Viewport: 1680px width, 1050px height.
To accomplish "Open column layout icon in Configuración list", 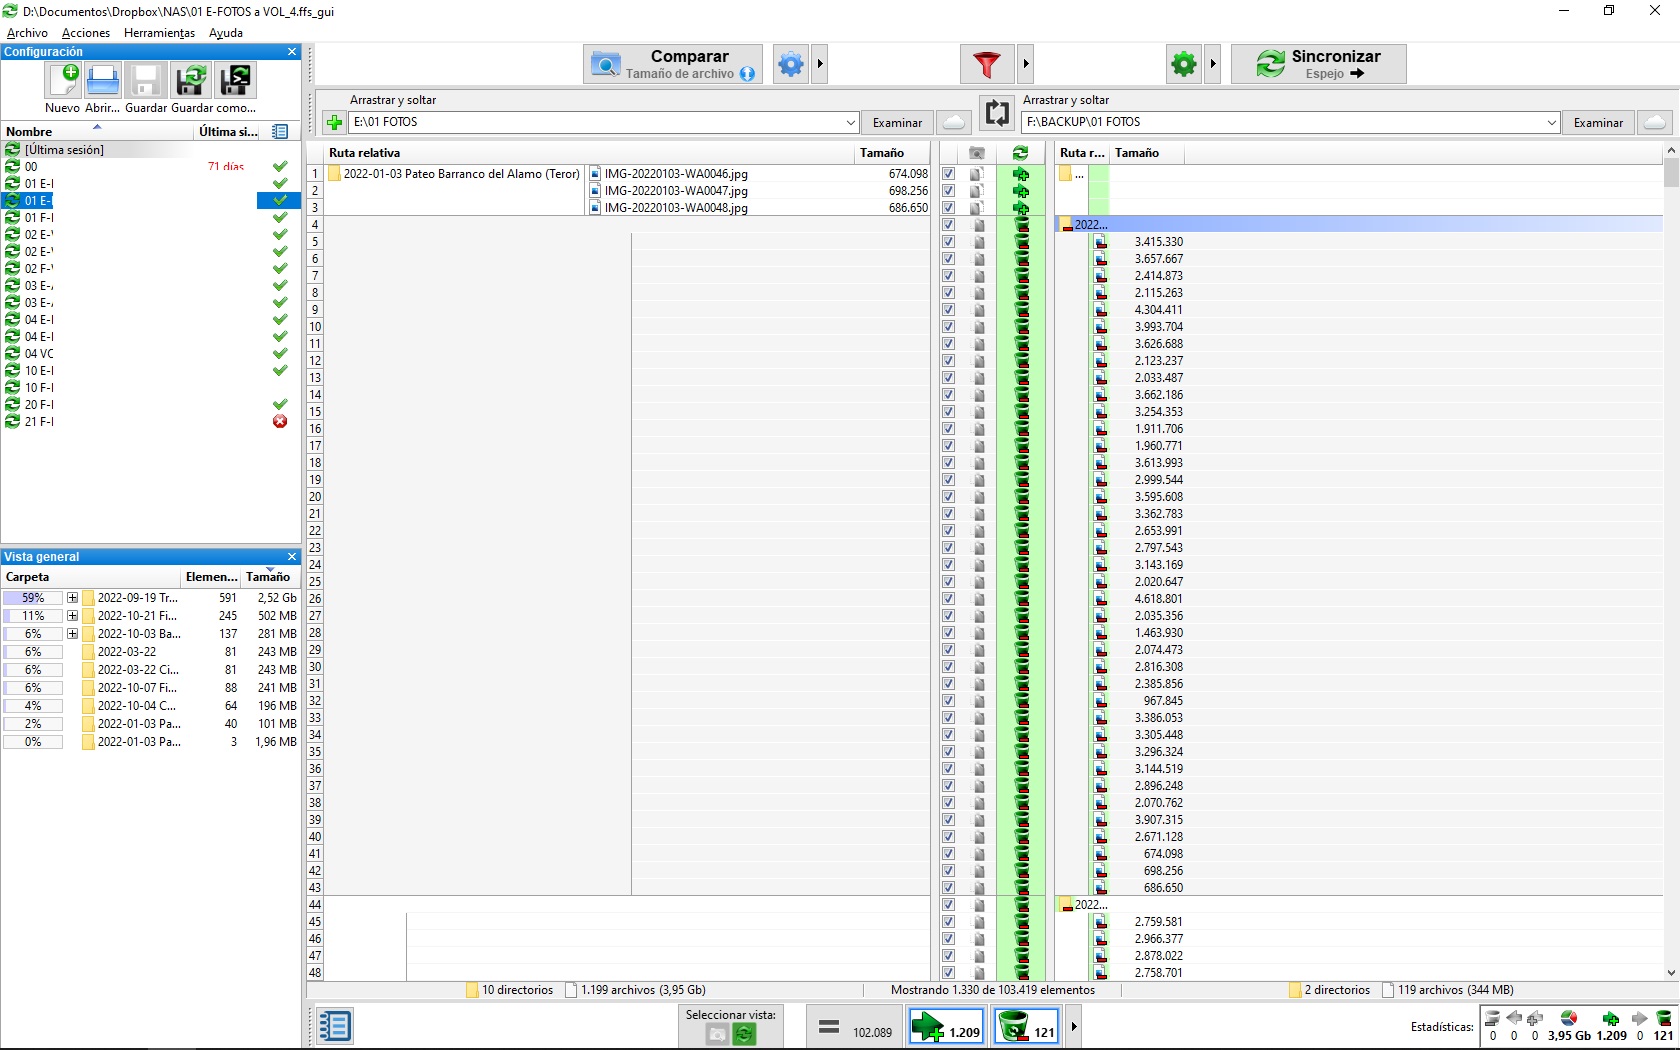I will pyautogui.click(x=280, y=131).
